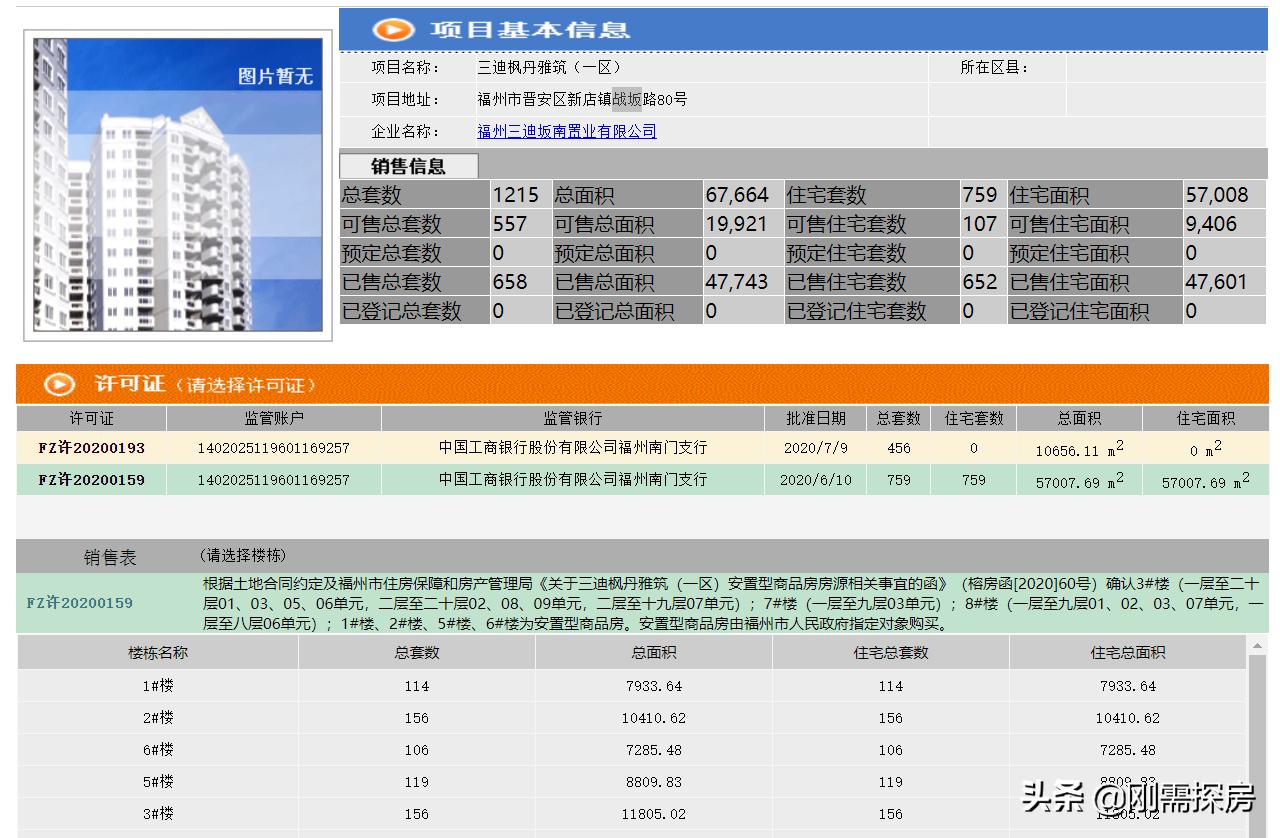Click the 楼栋名称 column header
Viewport: 1280px width, 838px height.
coord(155,654)
